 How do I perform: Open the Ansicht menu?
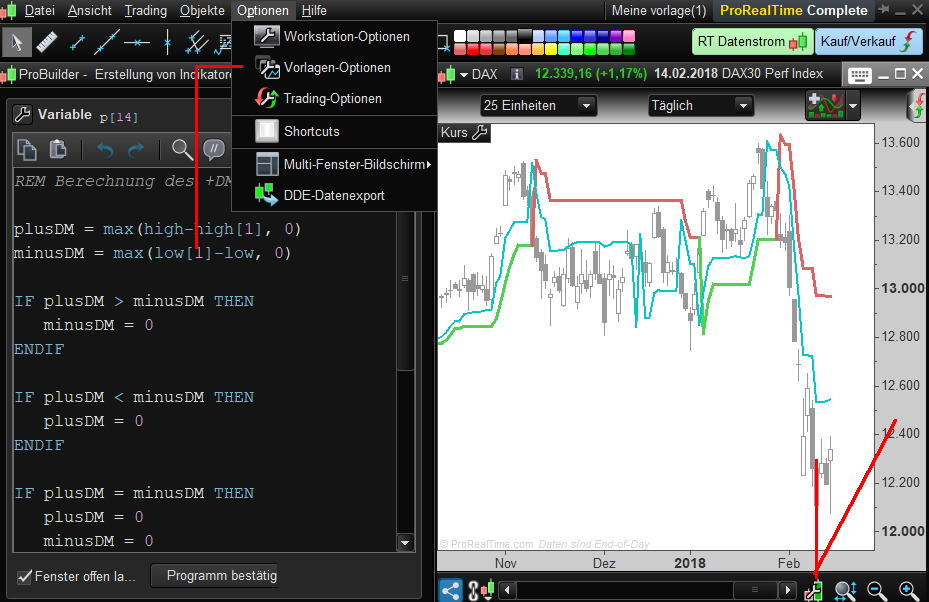click(89, 10)
